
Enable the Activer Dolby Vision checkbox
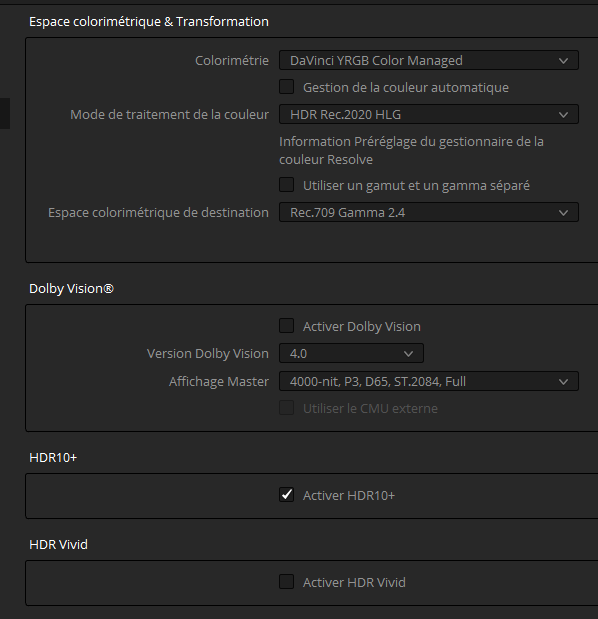(287, 326)
